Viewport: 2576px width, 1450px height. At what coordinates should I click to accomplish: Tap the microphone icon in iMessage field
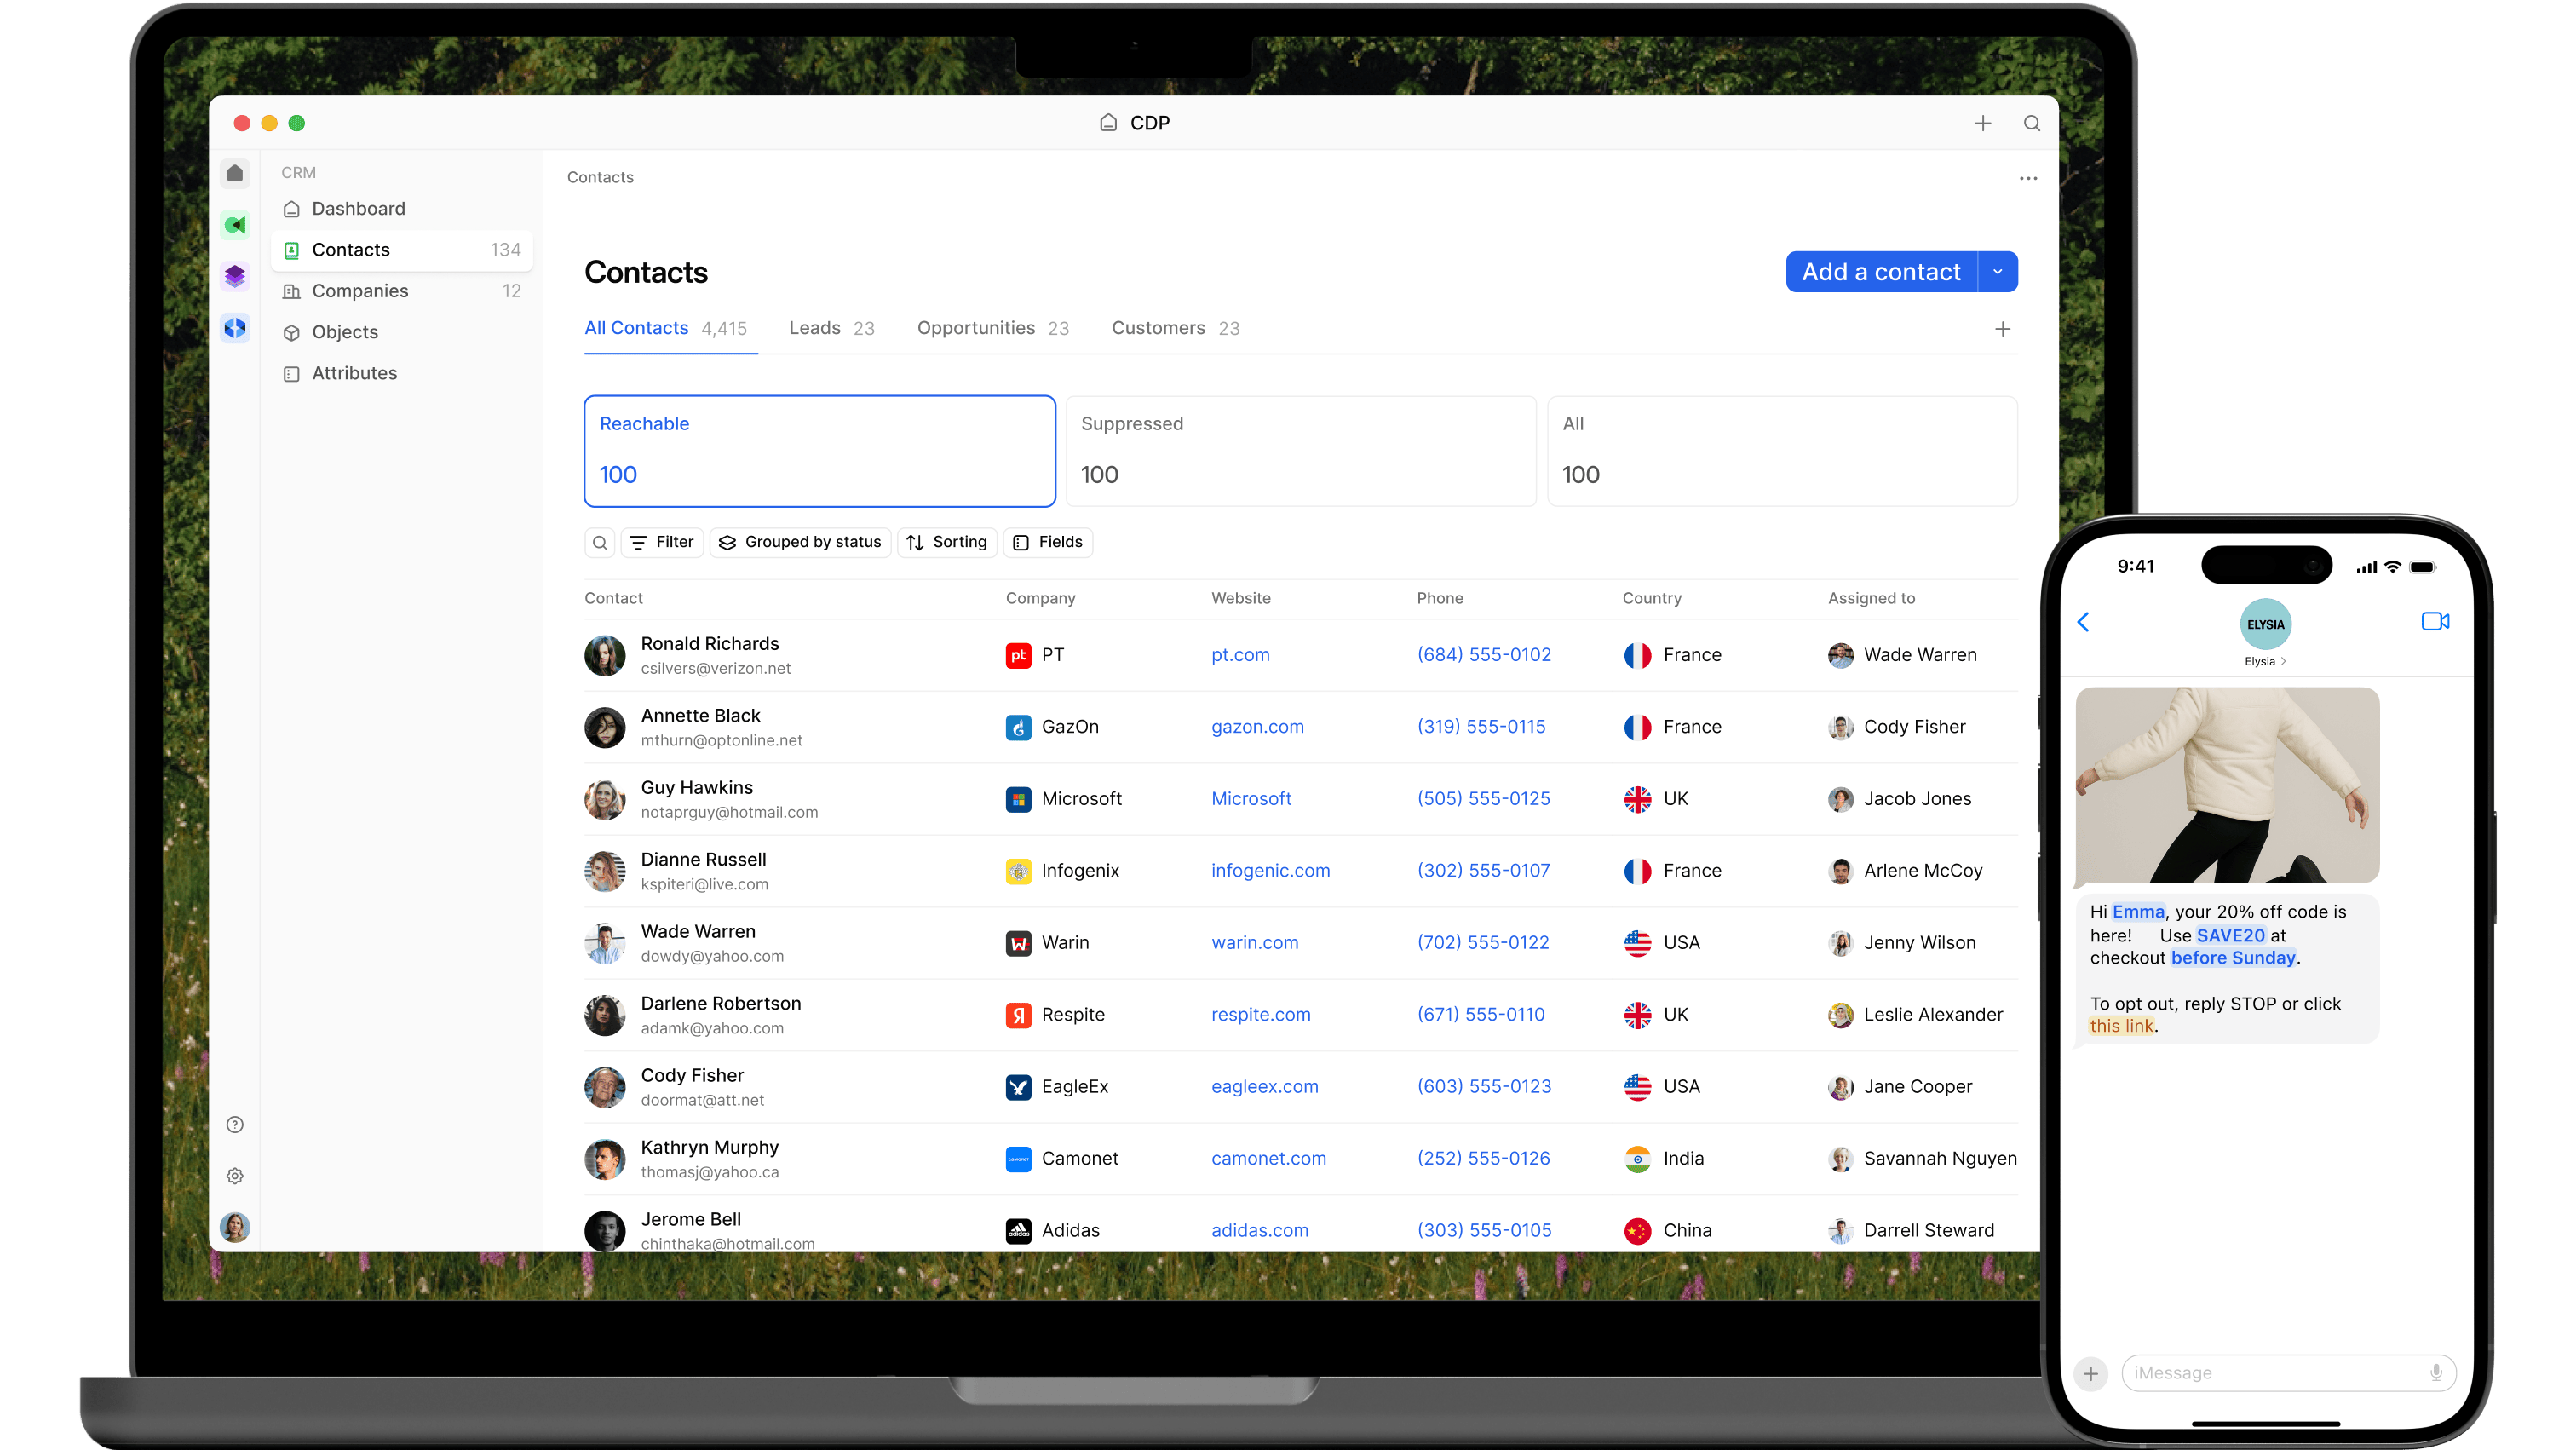point(2436,1373)
